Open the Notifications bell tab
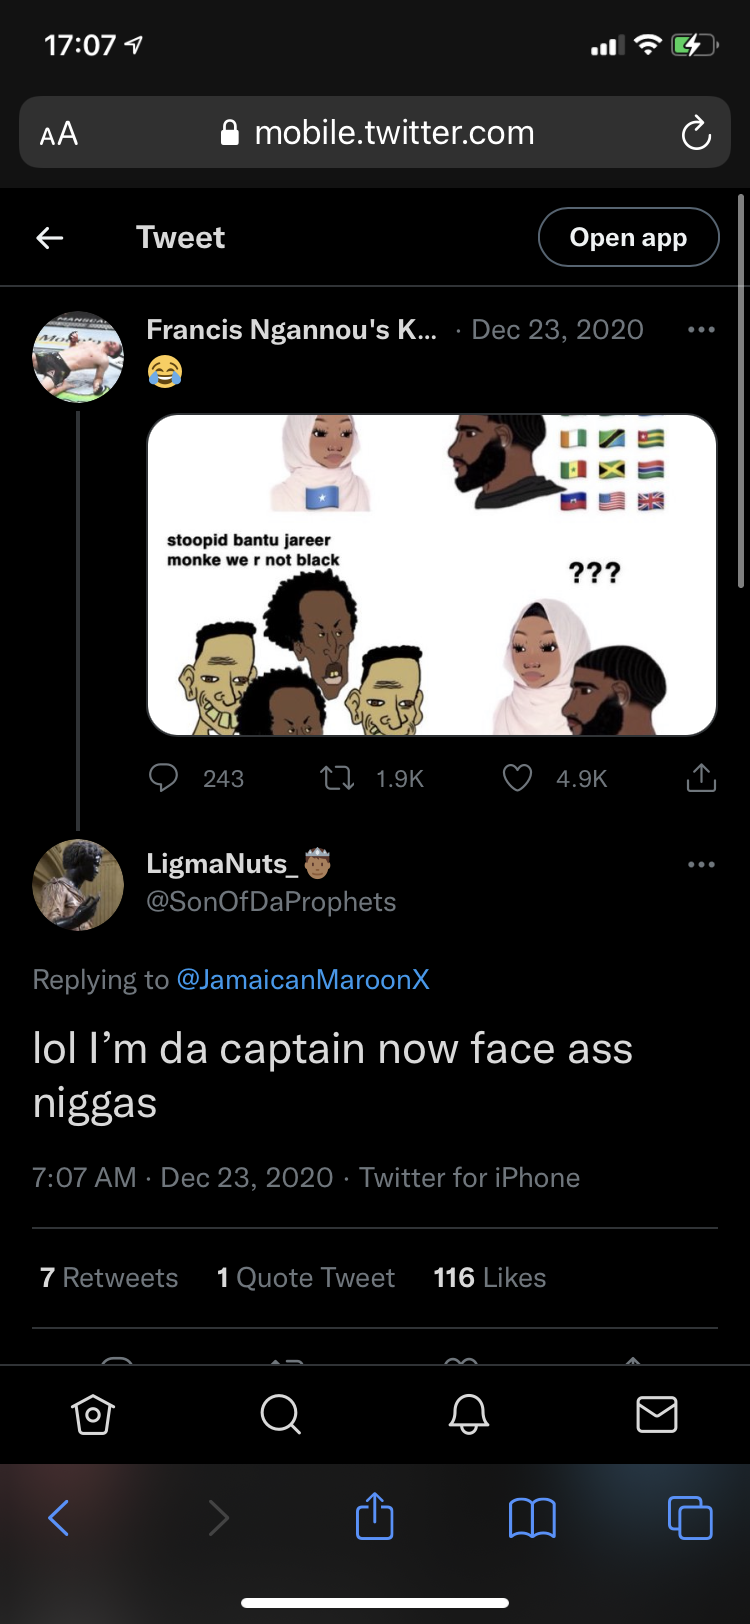750x1624 pixels. (468, 1414)
